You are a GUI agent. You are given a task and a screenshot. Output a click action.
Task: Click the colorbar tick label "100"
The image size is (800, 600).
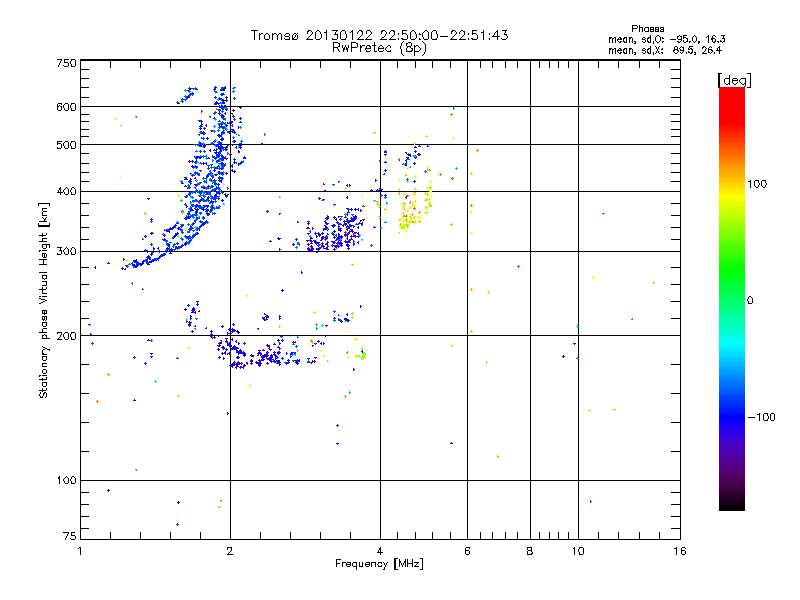tap(757, 184)
